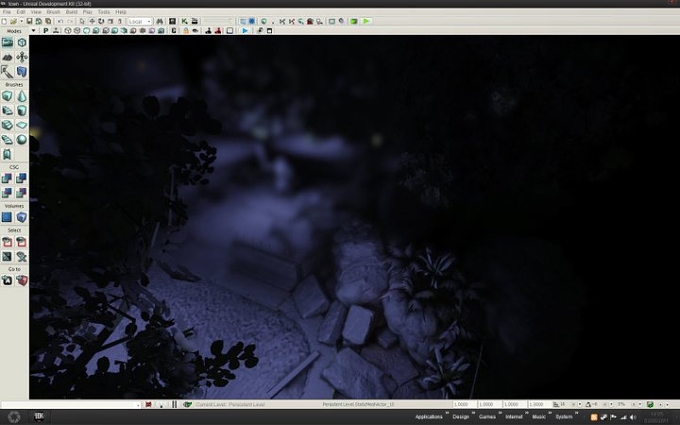Open the System menu in the panel

point(564,417)
